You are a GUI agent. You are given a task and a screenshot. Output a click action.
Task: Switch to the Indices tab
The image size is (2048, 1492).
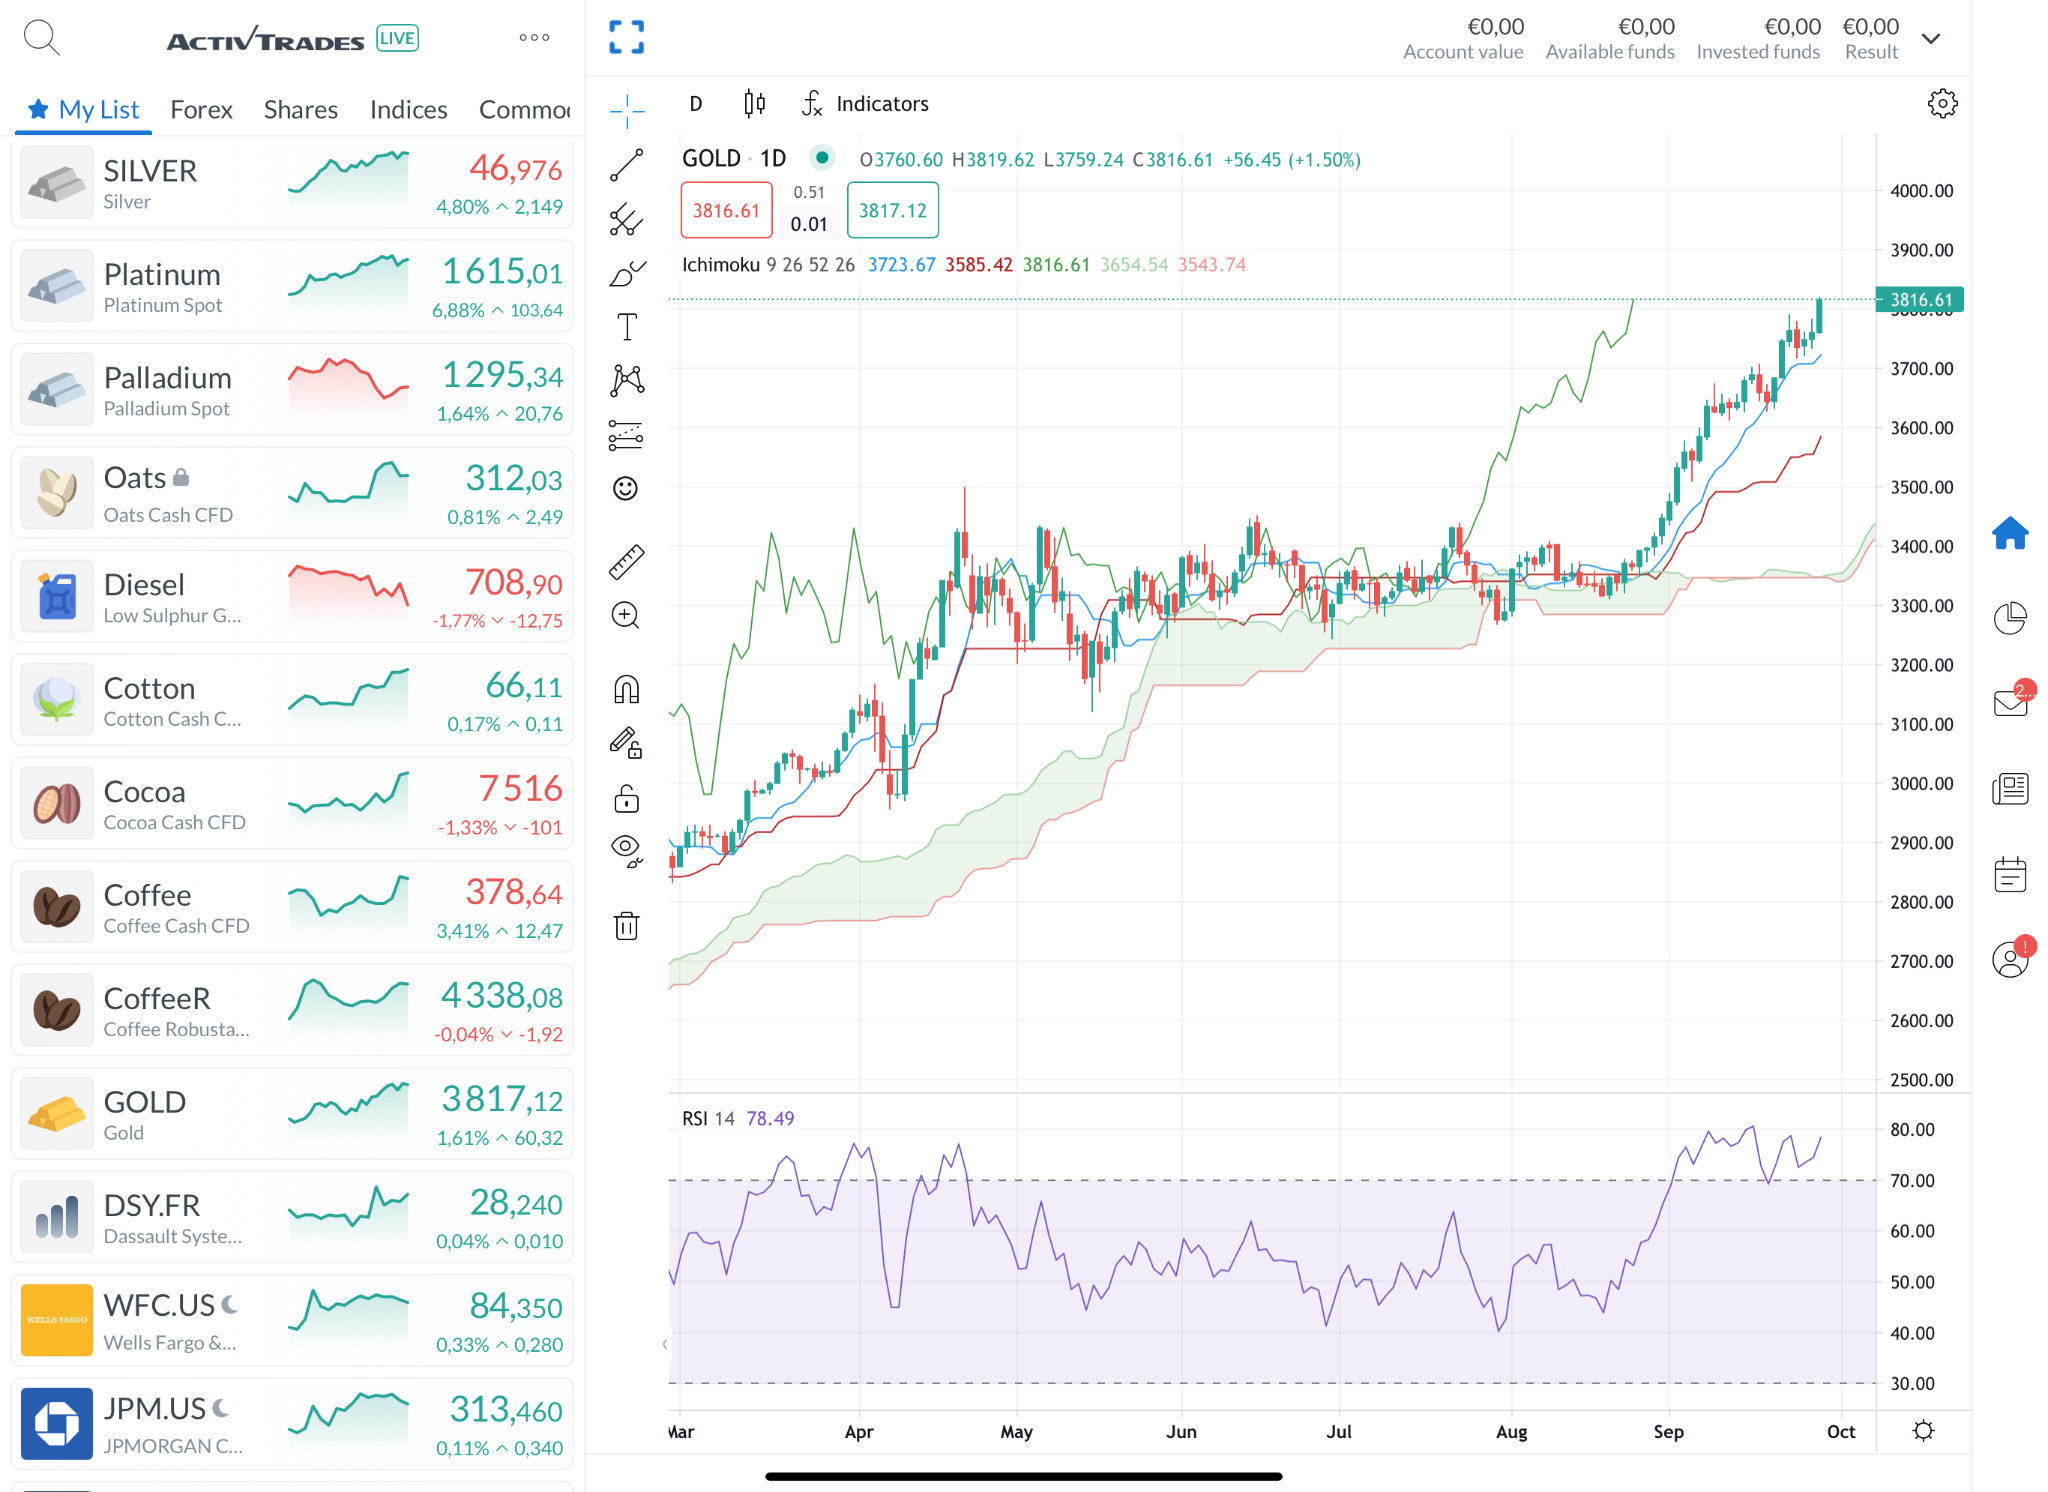[408, 109]
